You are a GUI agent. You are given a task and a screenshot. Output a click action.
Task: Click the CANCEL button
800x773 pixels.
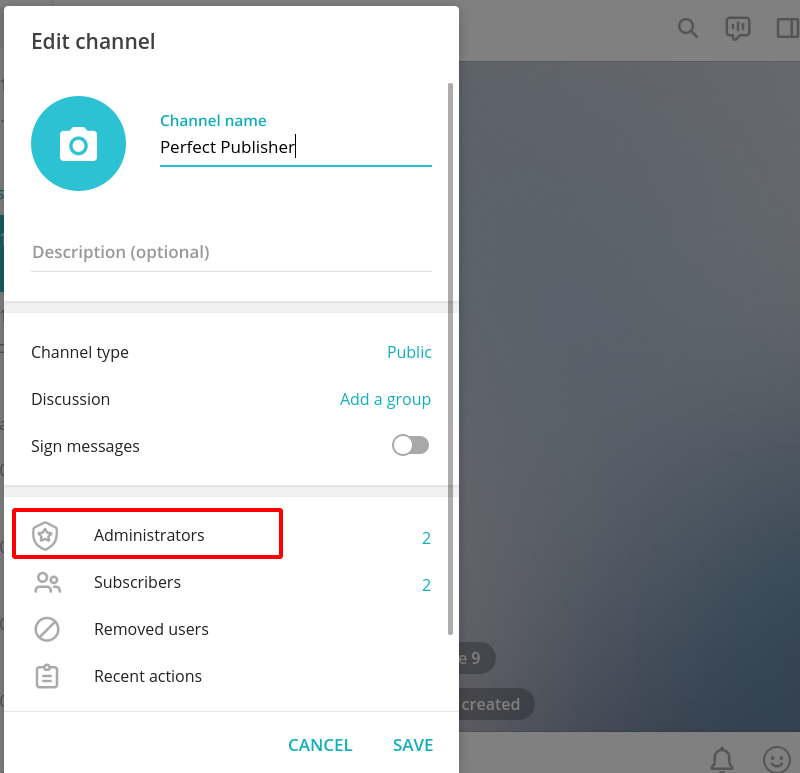coord(320,745)
